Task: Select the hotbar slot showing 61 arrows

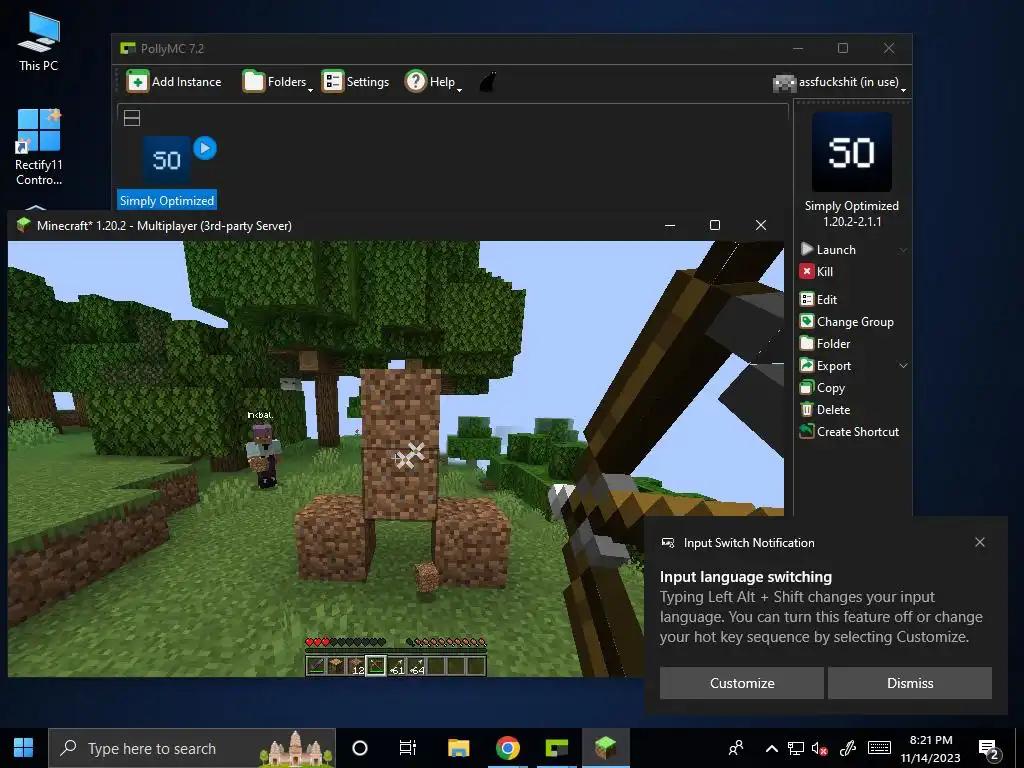Action: [x=396, y=665]
